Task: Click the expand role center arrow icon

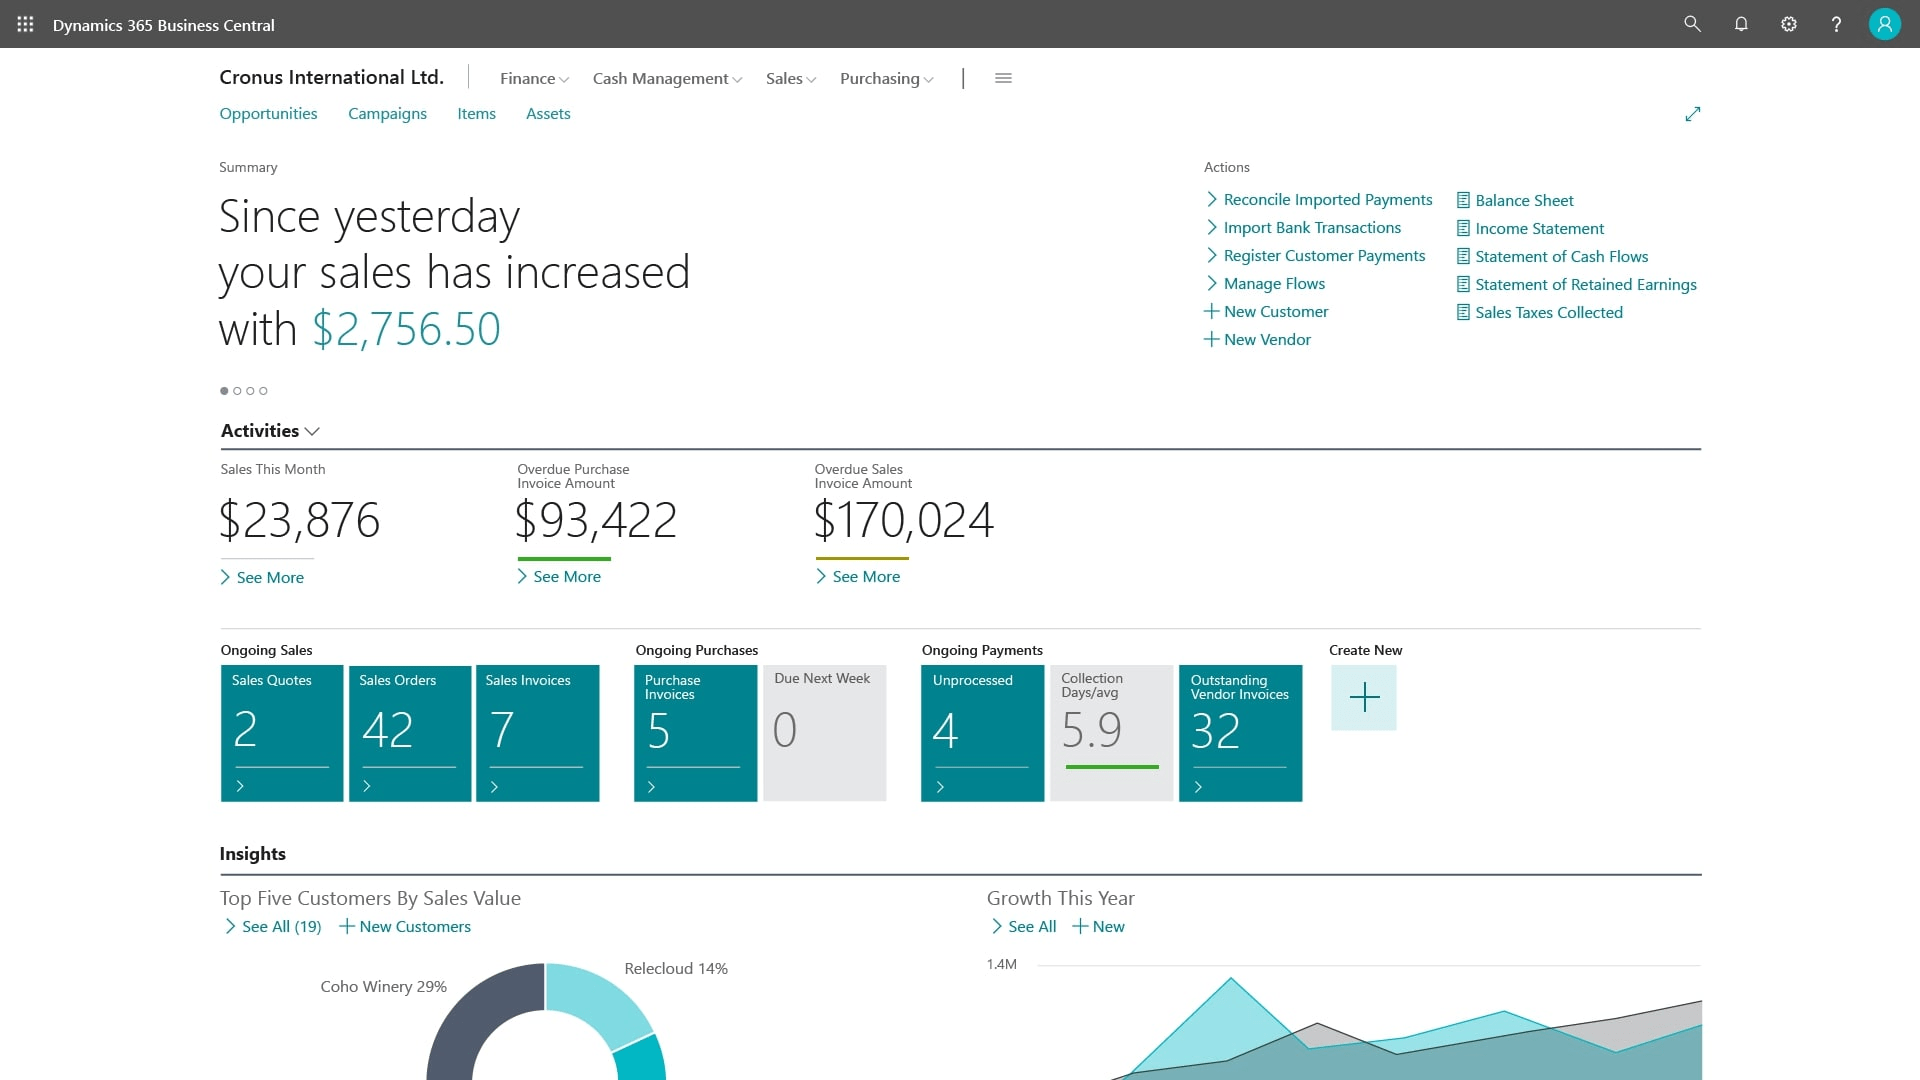Action: pos(1693,114)
